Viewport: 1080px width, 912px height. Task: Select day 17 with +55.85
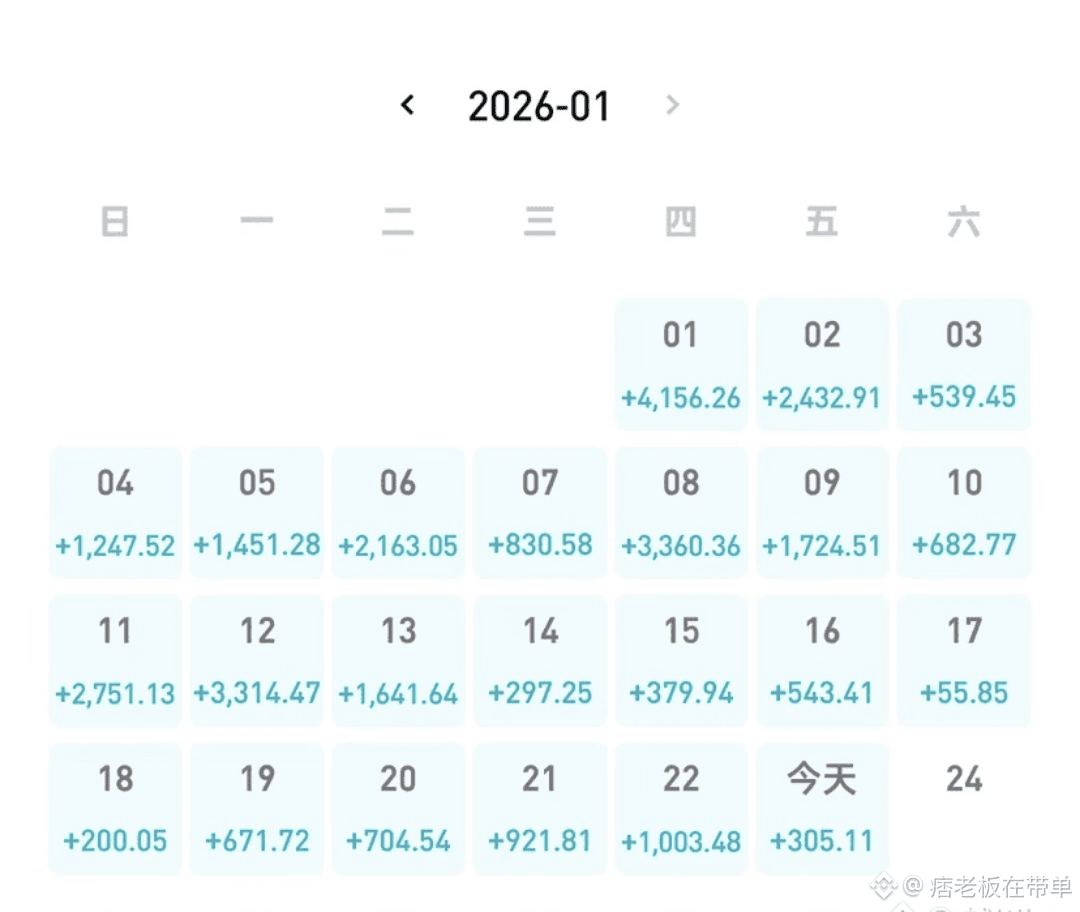[964, 661]
